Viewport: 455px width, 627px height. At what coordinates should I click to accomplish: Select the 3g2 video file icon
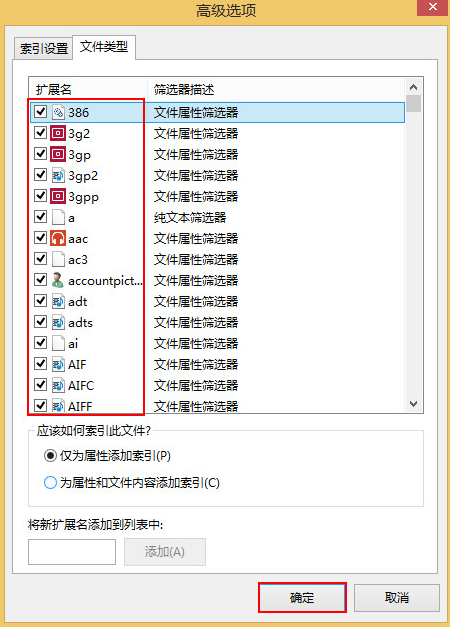coord(58,133)
